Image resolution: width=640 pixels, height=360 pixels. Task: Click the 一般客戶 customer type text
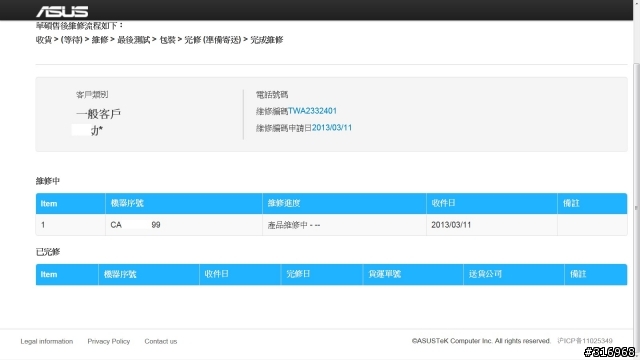tap(98, 113)
